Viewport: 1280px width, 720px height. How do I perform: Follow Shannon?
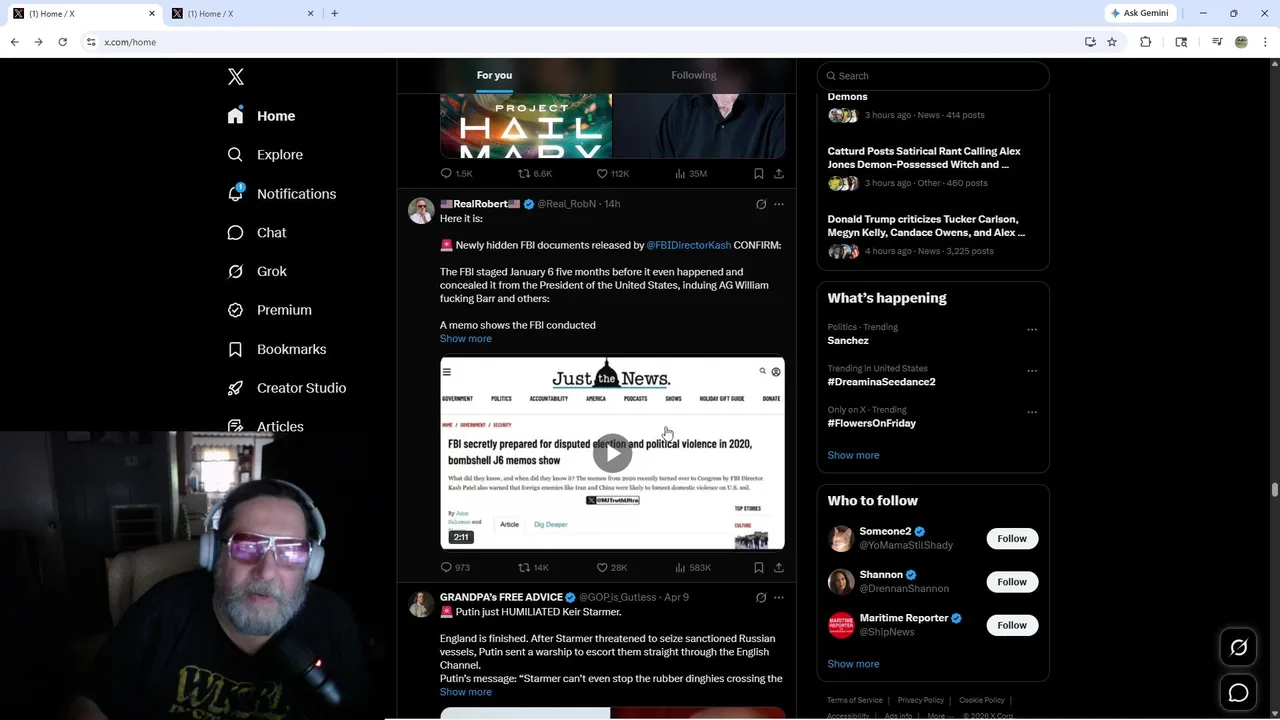tap(1012, 582)
